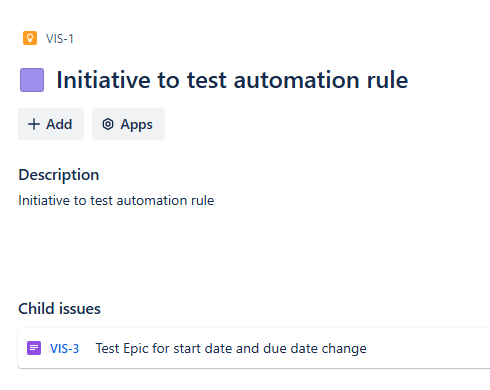Screen dimensions: 490x390
Task: Click the Add label text
Action: pyautogui.click(x=59, y=124)
